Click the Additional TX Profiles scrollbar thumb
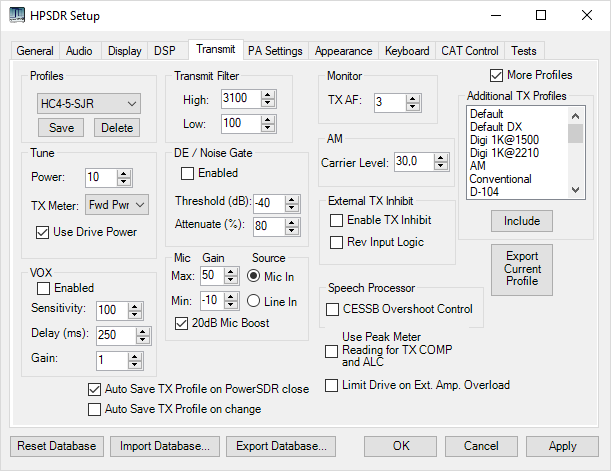Image resolution: width=611 pixels, height=471 pixels. coord(576,133)
